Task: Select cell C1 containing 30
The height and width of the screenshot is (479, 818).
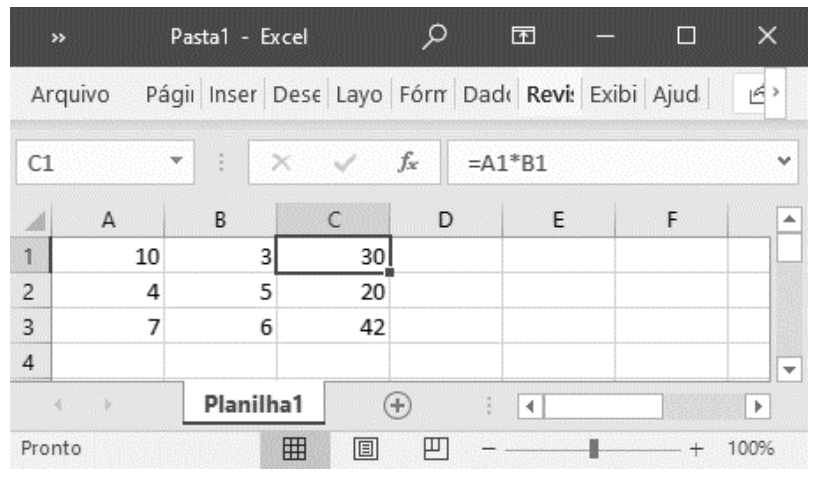Action: 333,256
